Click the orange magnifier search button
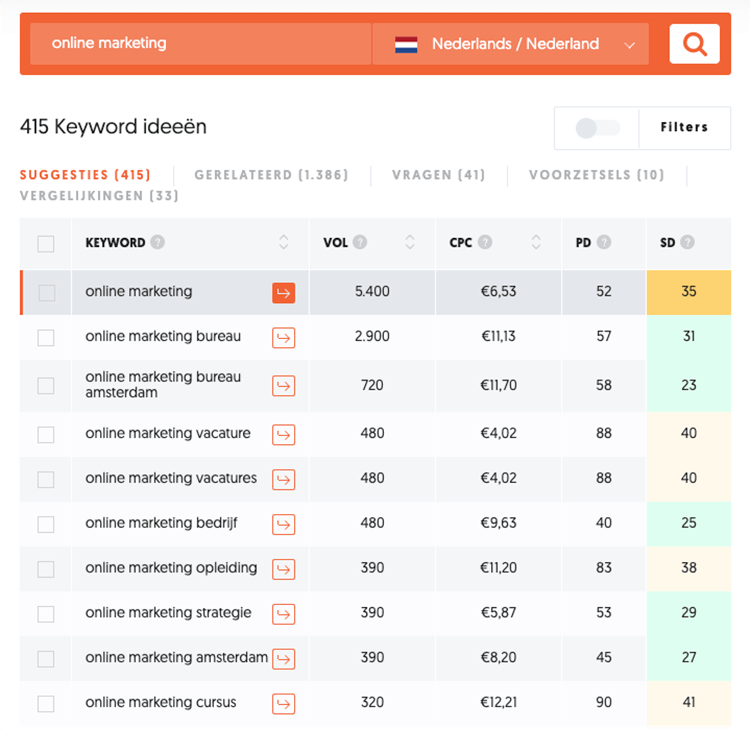 (694, 44)
